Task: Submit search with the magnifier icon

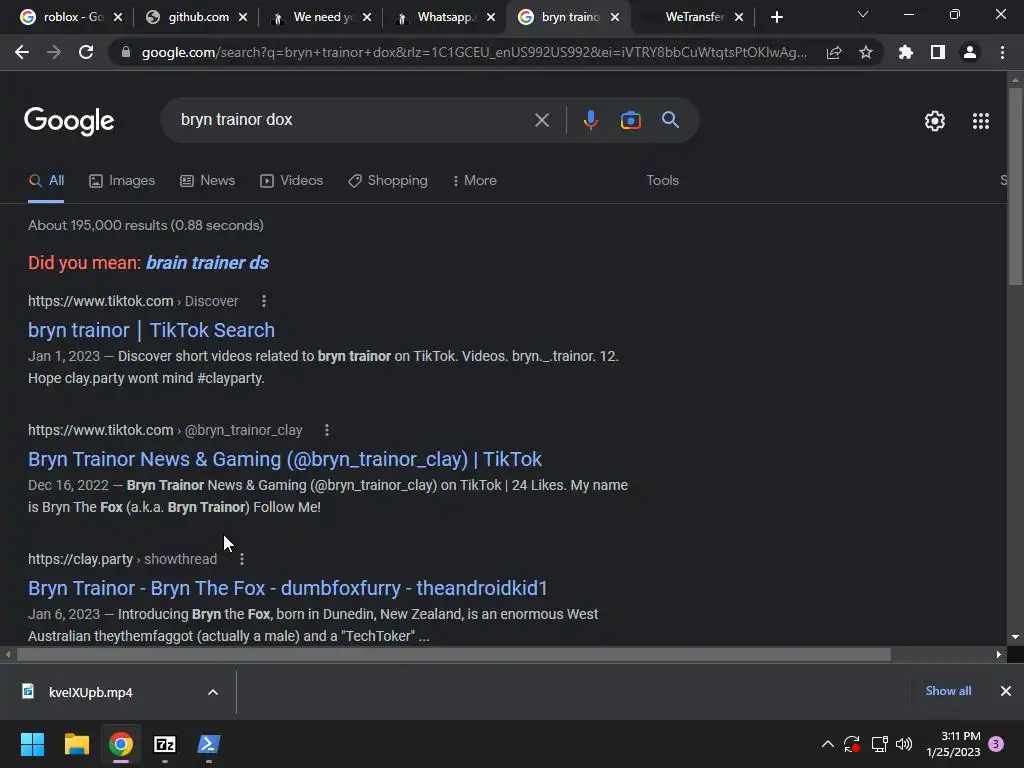Action: 670,120
